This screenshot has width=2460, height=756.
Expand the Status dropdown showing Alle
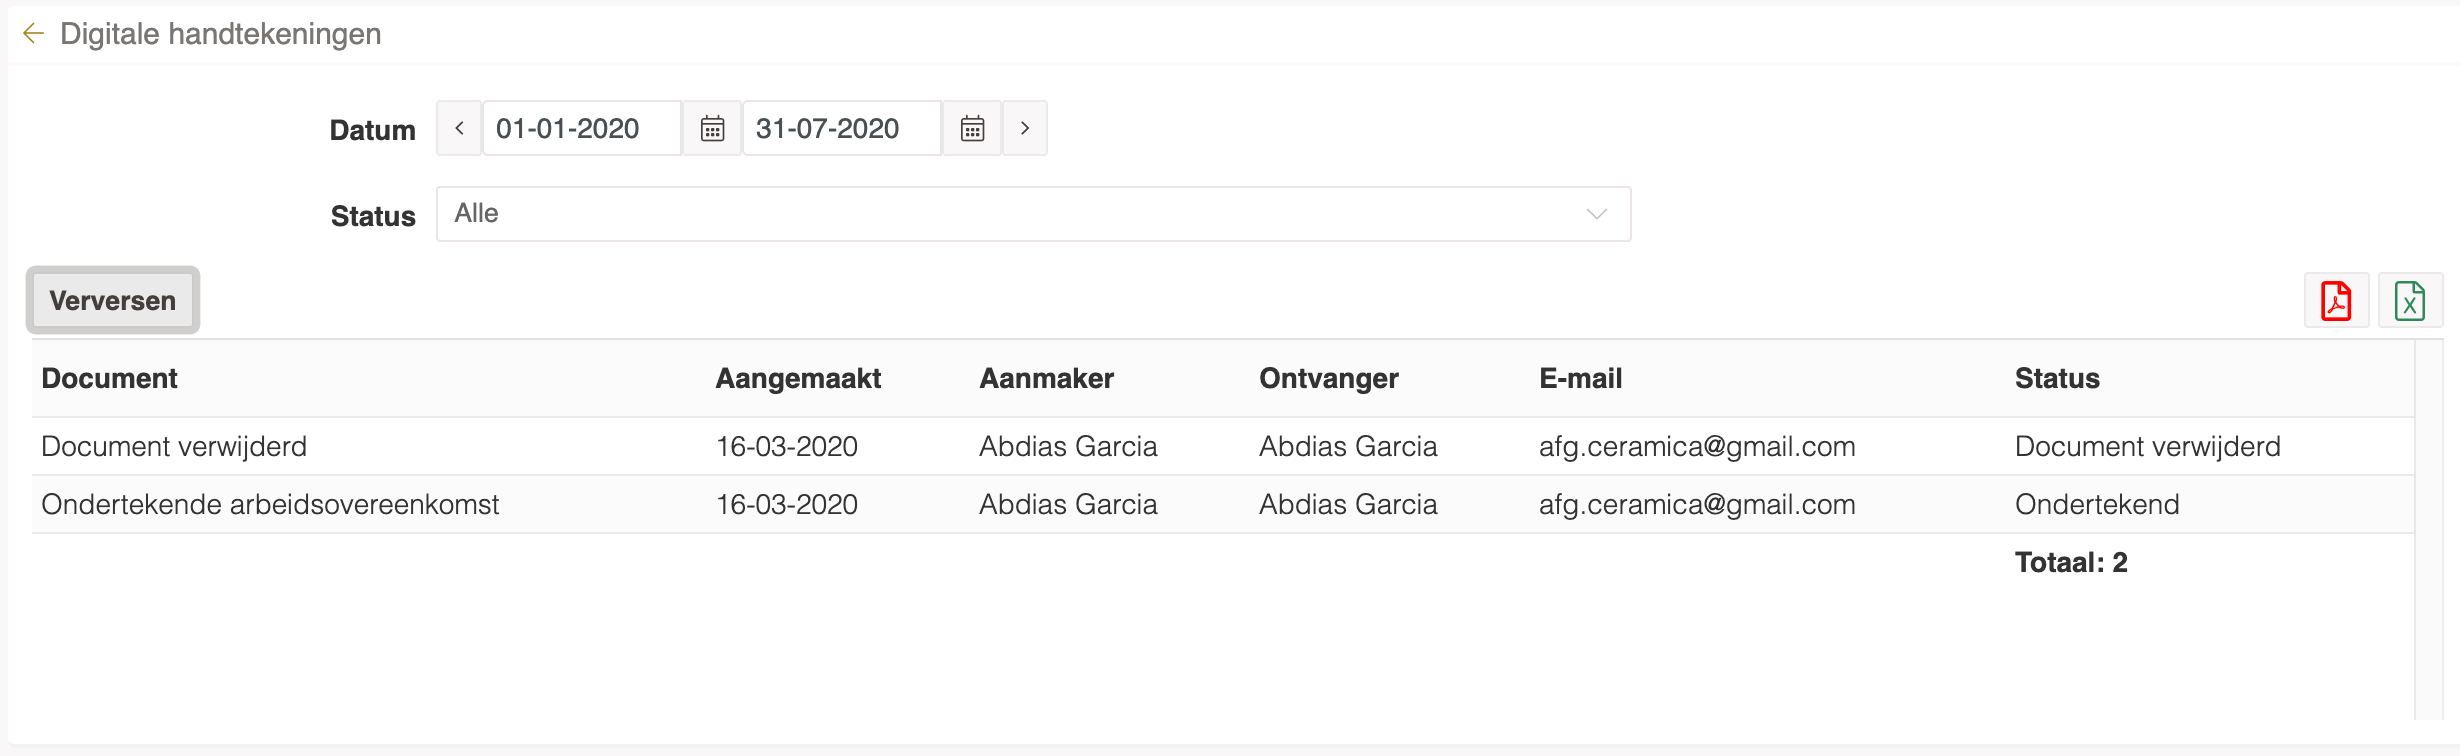coord(1033,214)
